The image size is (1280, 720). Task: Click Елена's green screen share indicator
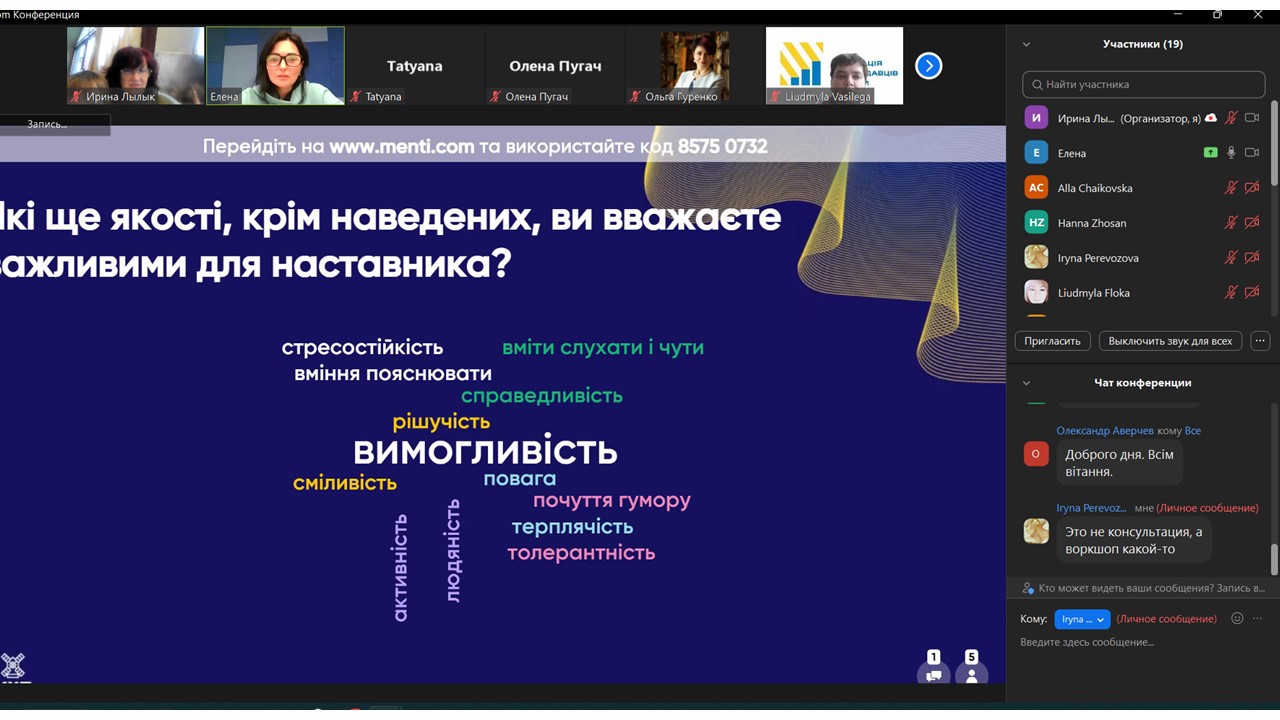(x=1211, y=153)
